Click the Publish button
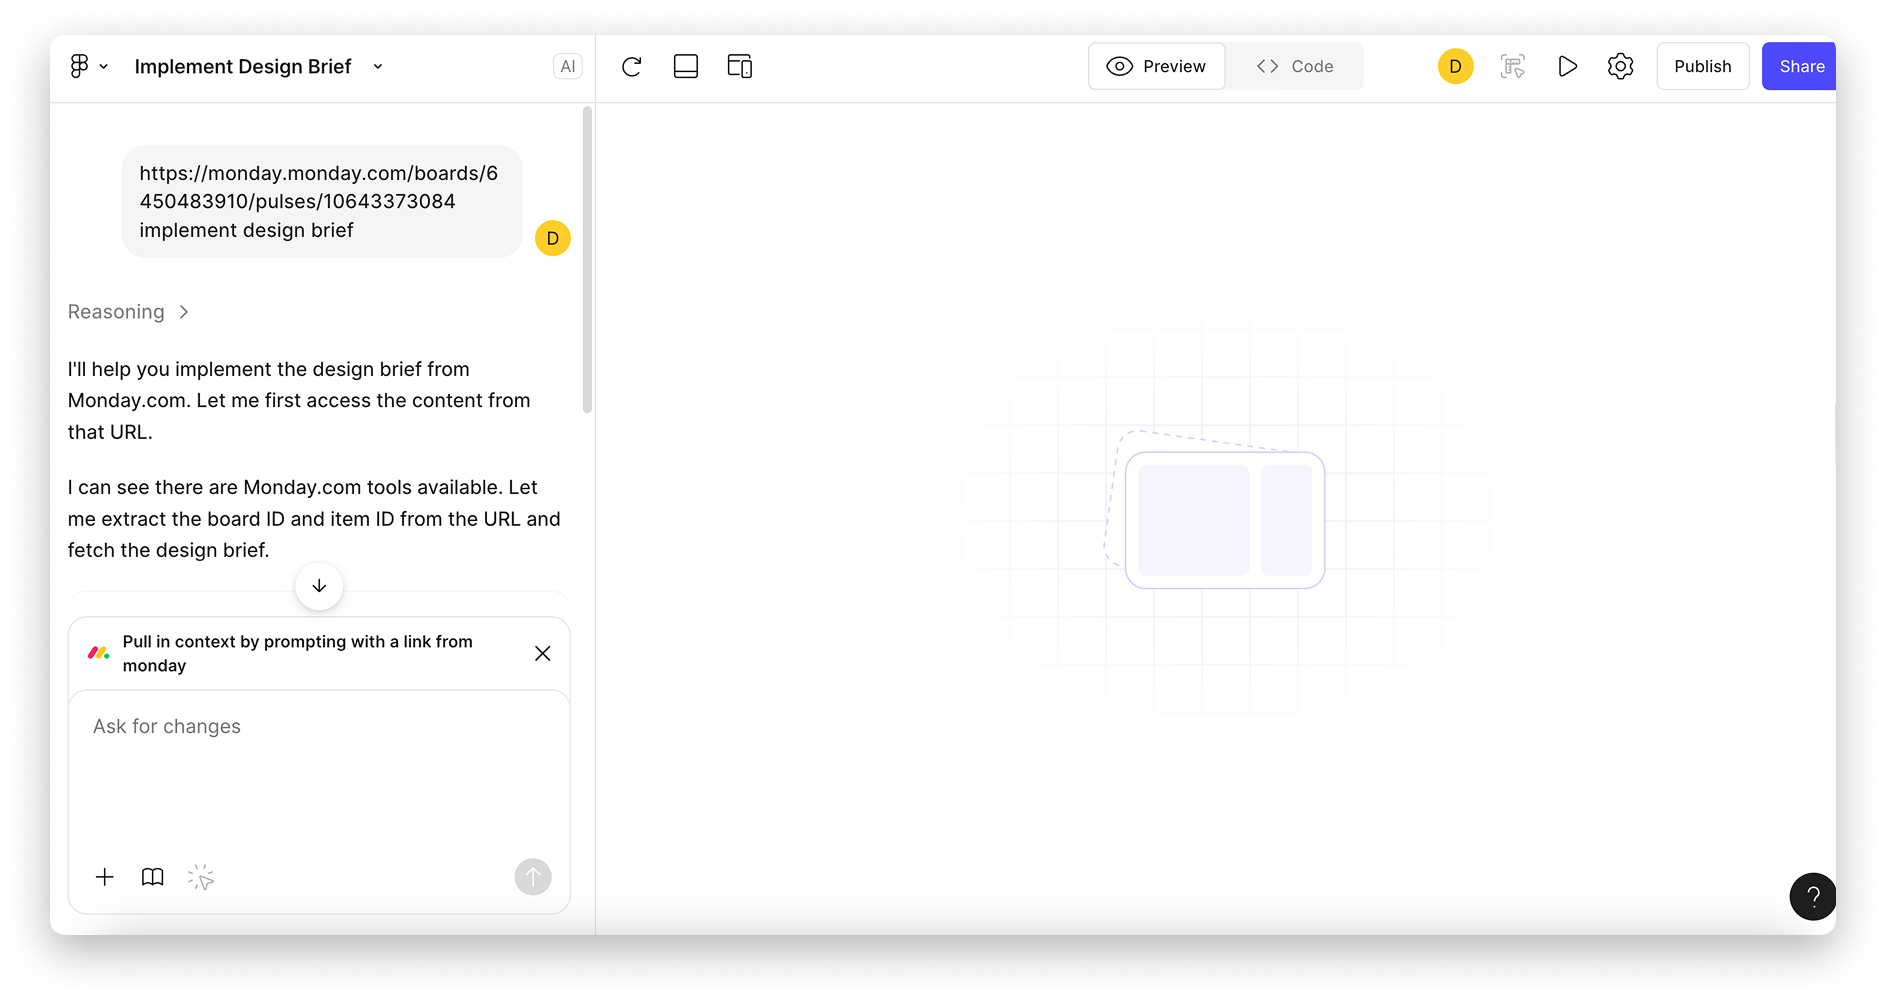 [1702, 66]
